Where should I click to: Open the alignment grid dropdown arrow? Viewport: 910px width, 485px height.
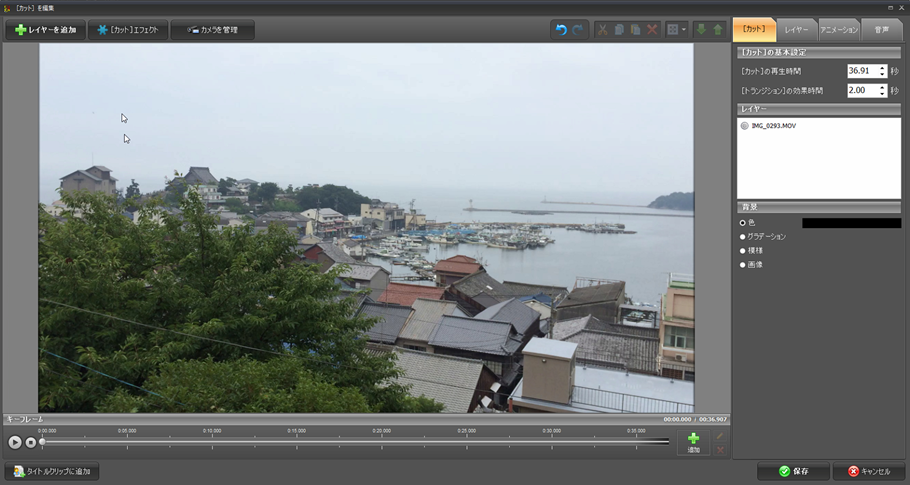684,30
